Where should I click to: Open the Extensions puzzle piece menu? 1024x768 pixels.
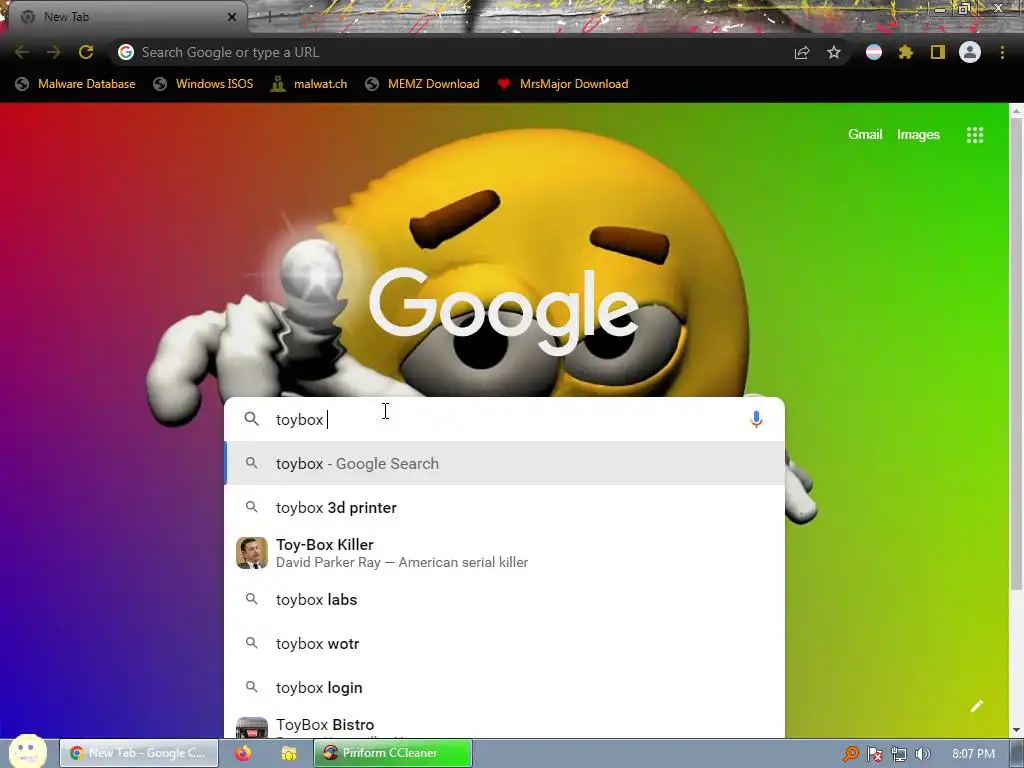pyautogui.click(x=906, y=52)
